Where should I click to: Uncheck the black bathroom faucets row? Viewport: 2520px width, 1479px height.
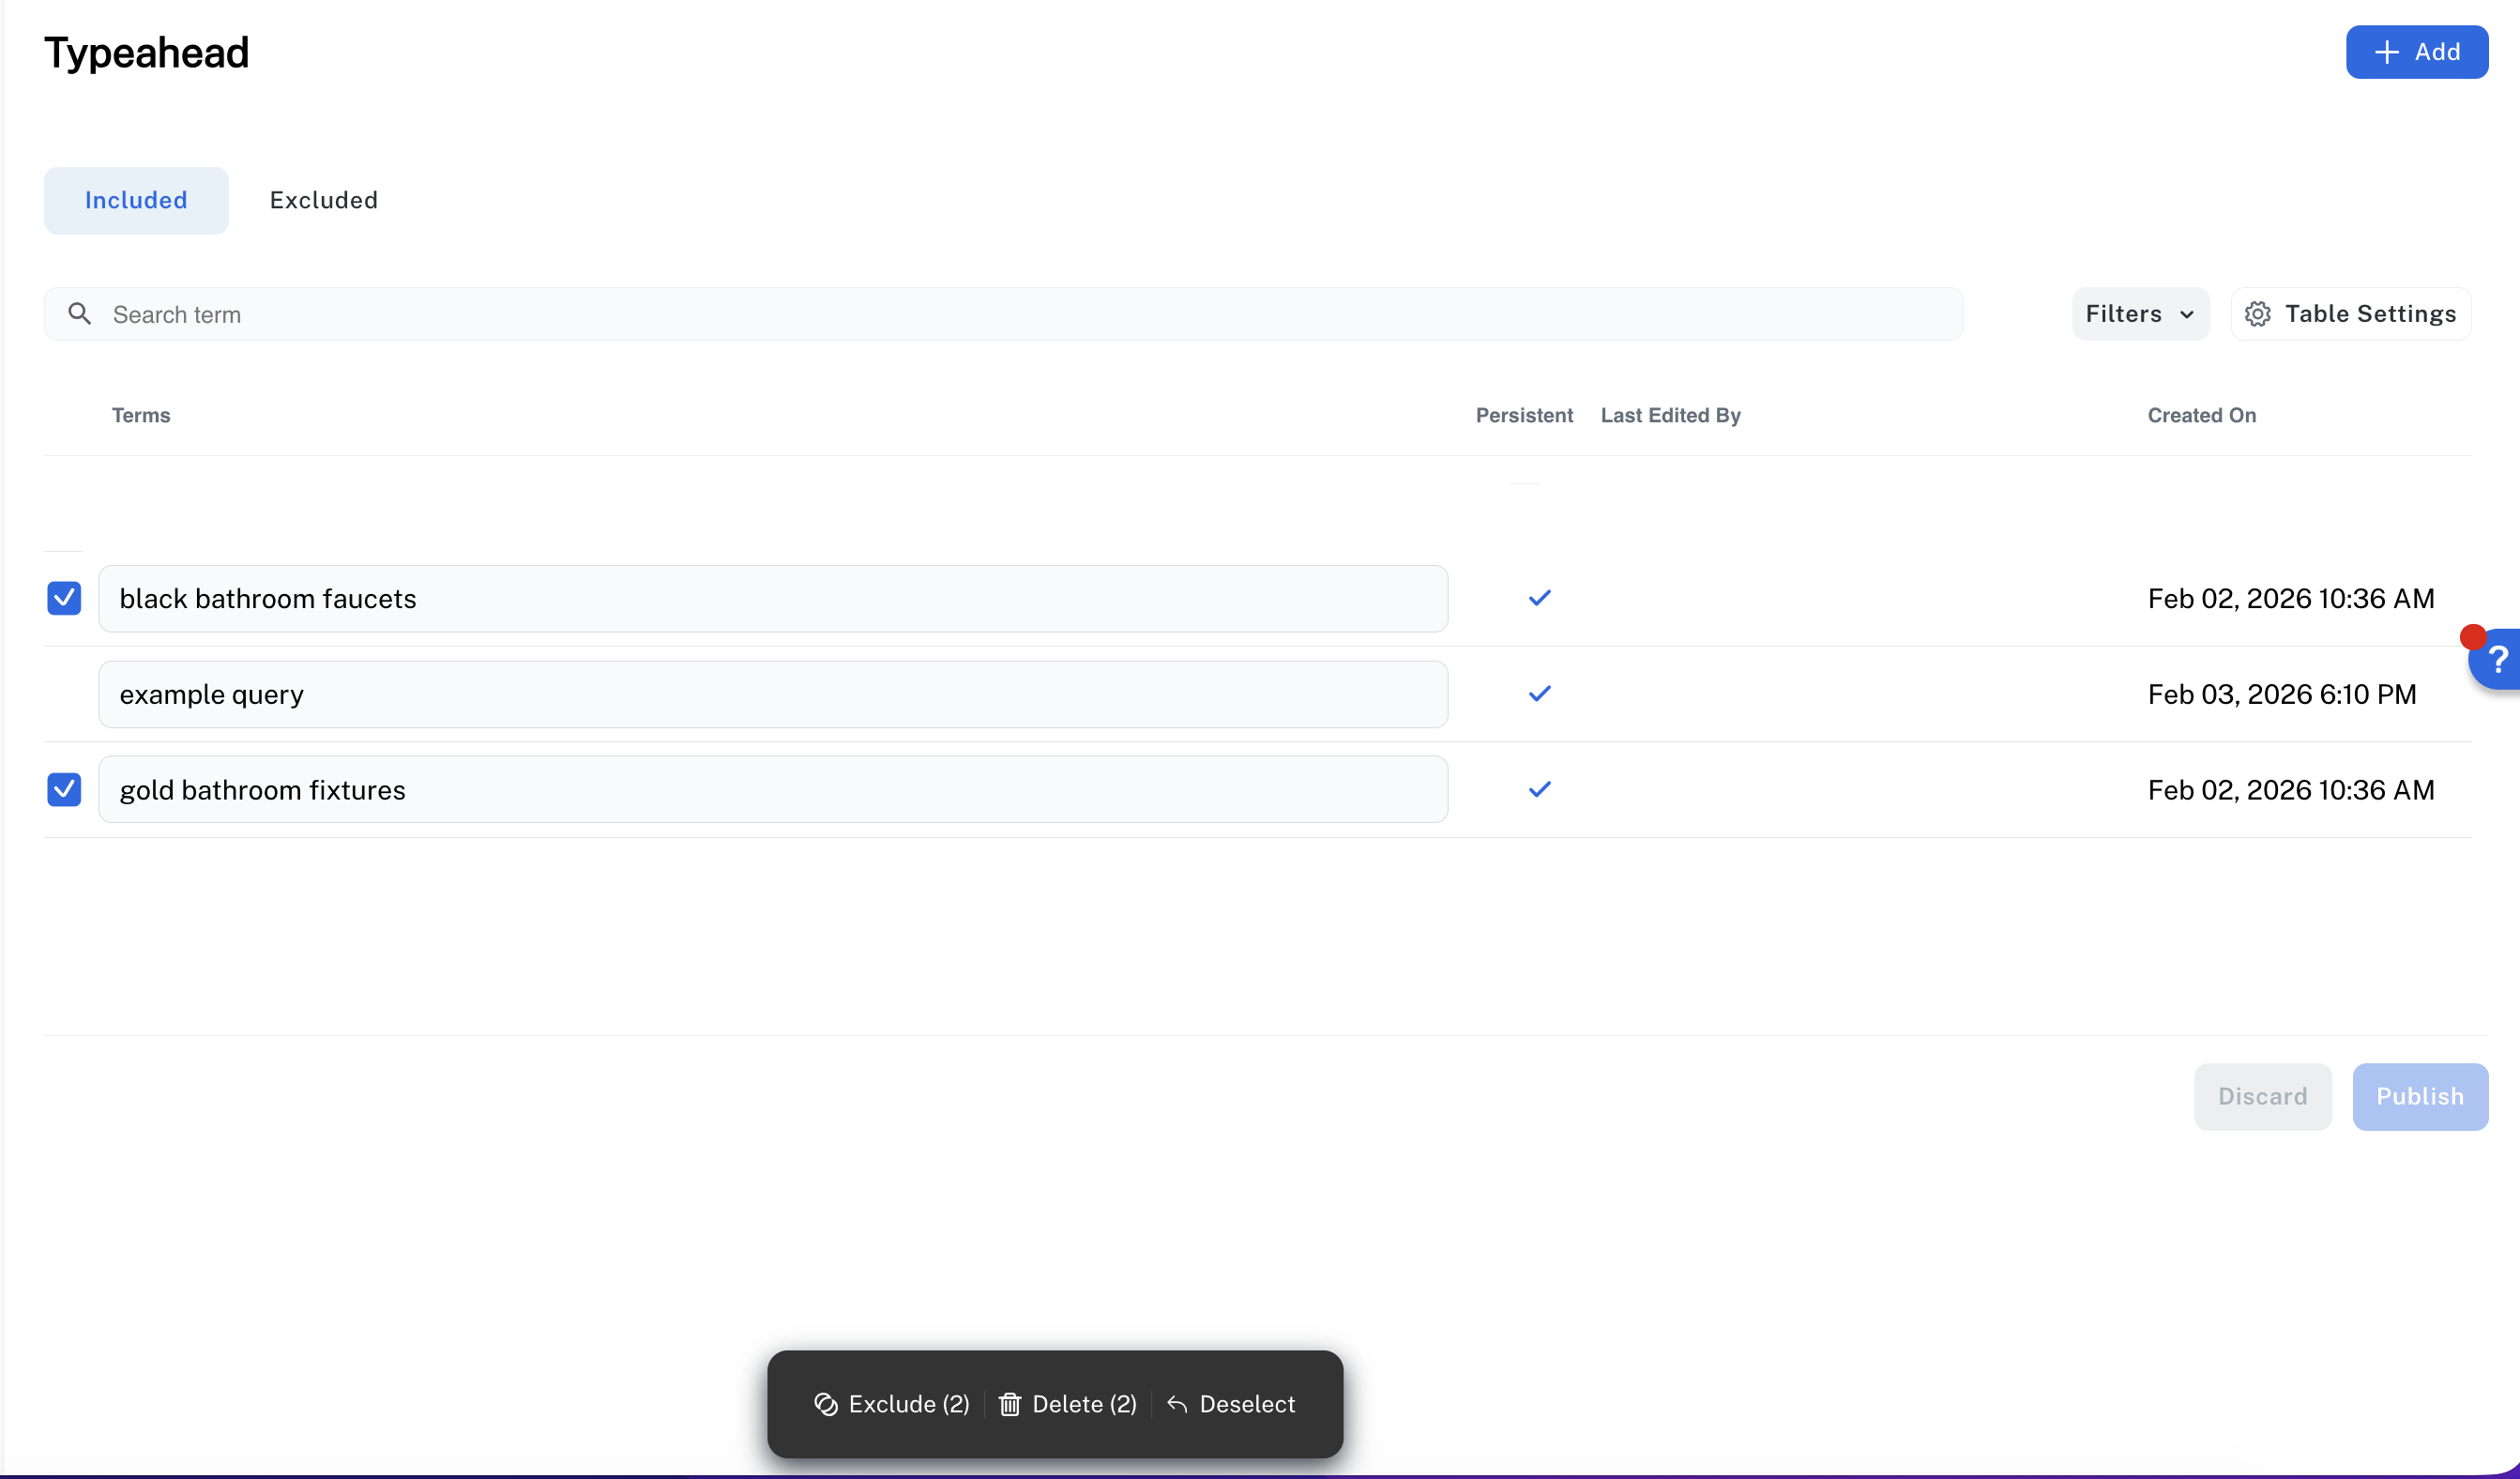pyautogui.click(x=64, y=598)
